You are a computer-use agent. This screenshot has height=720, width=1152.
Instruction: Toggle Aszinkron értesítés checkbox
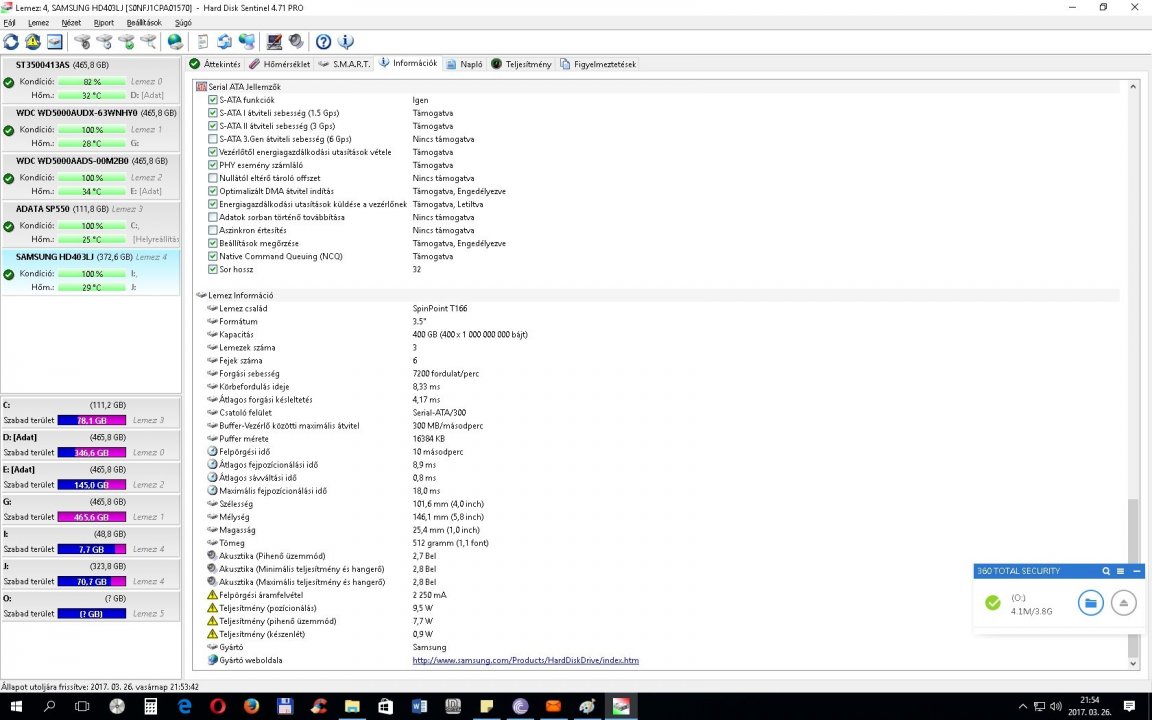click(x=212, y=230)
